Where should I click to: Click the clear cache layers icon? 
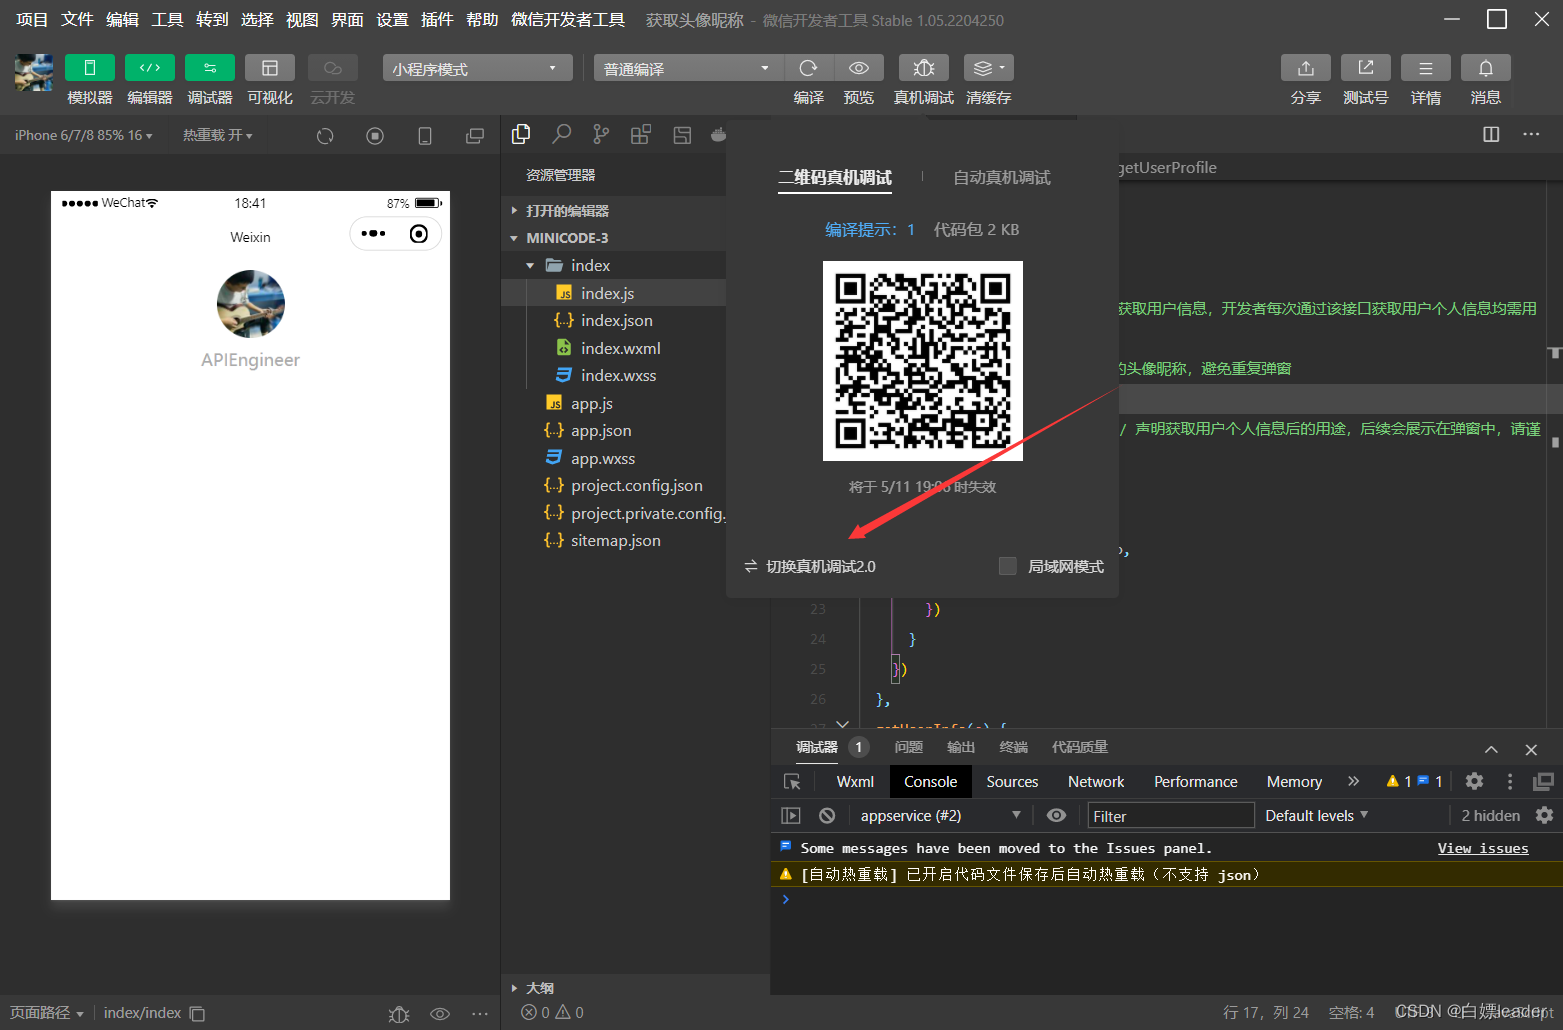pos(988,67)
